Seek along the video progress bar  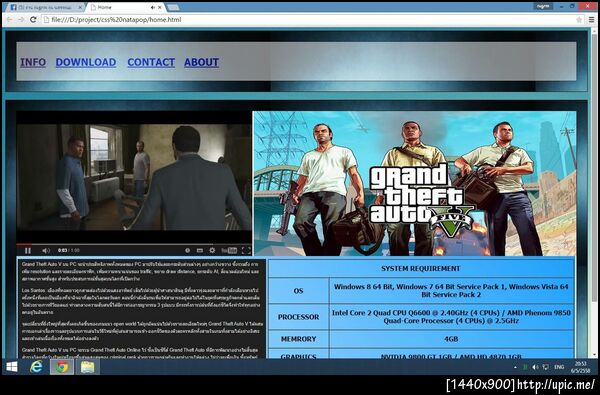point(134,244)
